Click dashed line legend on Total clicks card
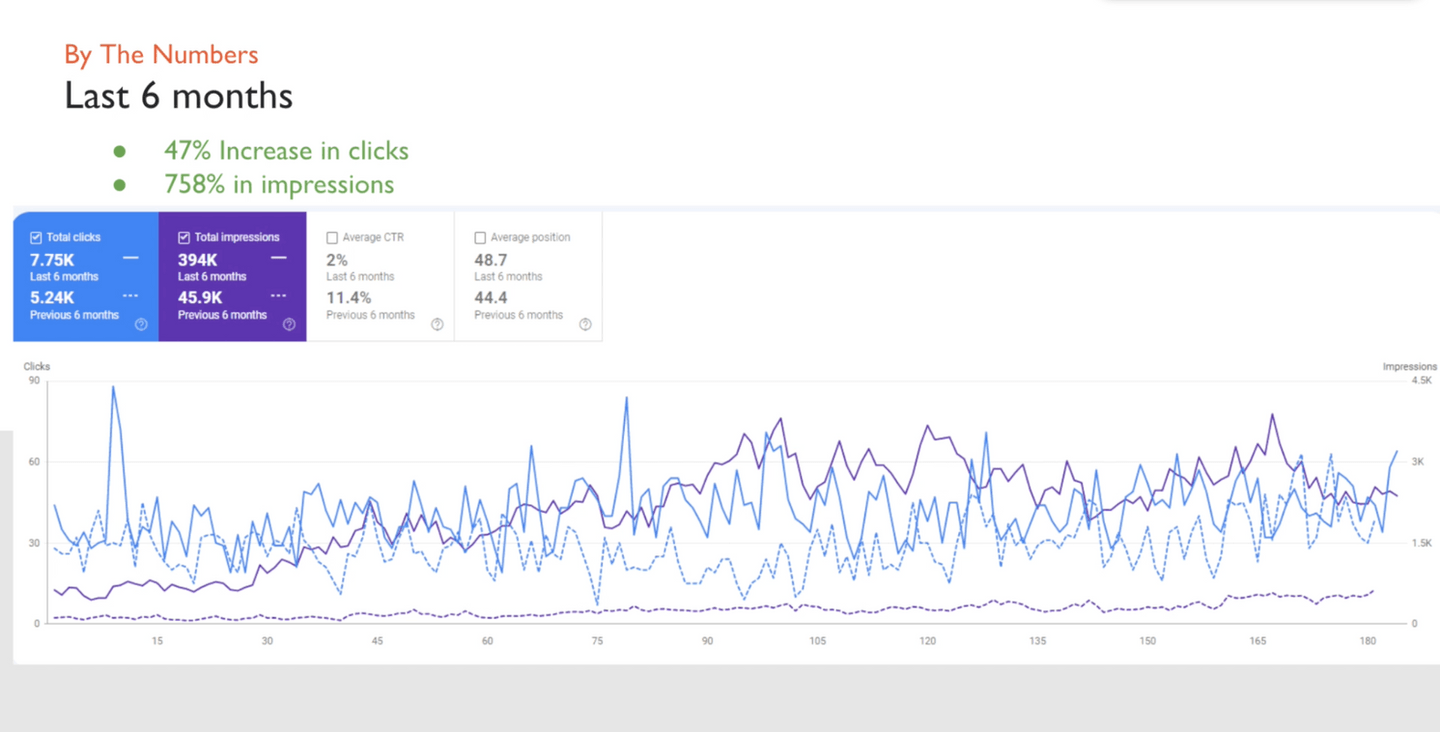1440x732 pixels. [130, 296]
